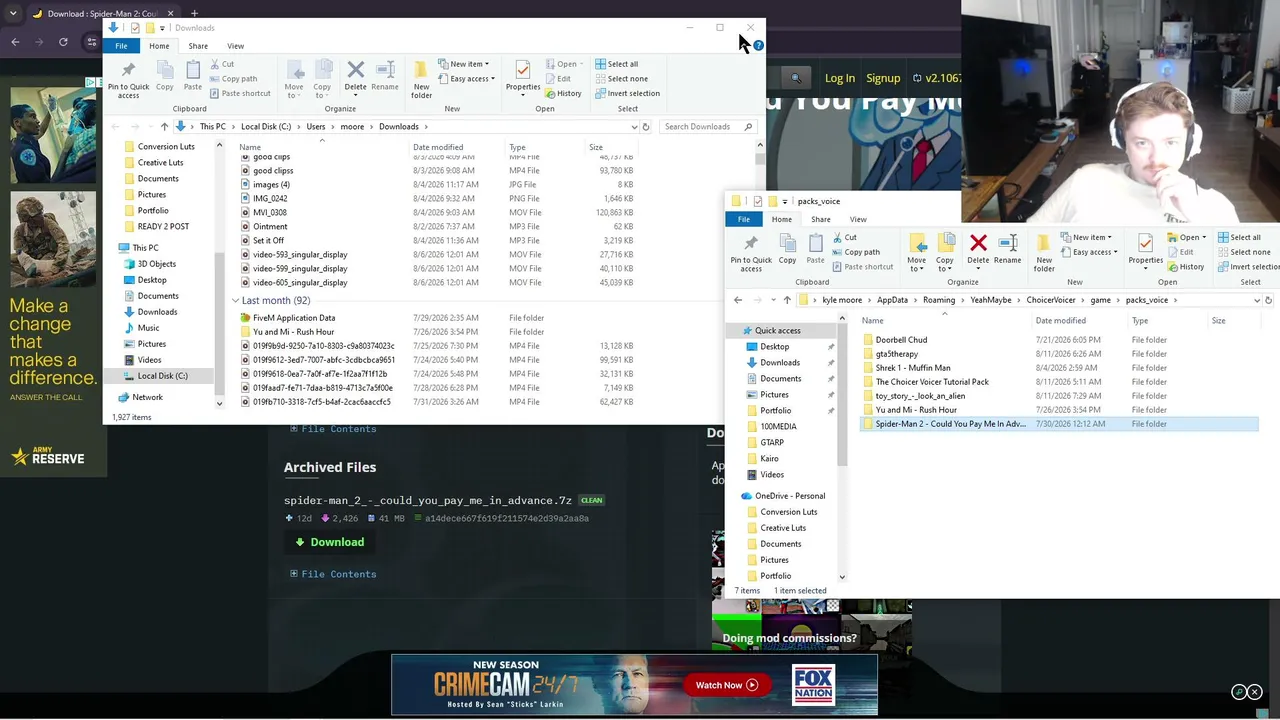Click the Signup link
Screen dimensions: 1280x720
click(x=883, y=78)
